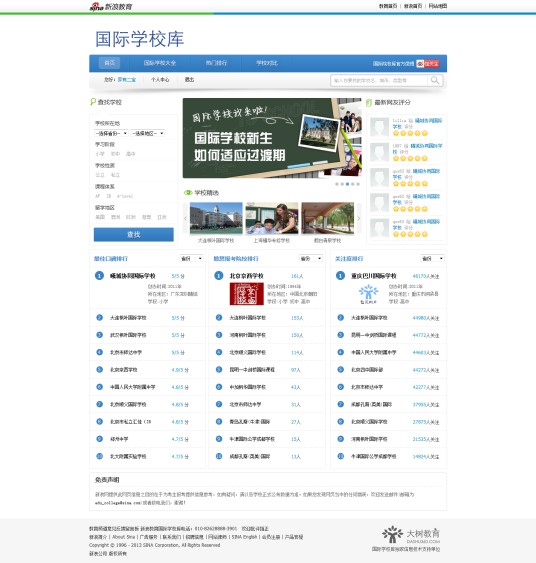Open the third featured thumbnail with corridor
The height and width of the screenshot is (563, 536).
click(327, 218)
